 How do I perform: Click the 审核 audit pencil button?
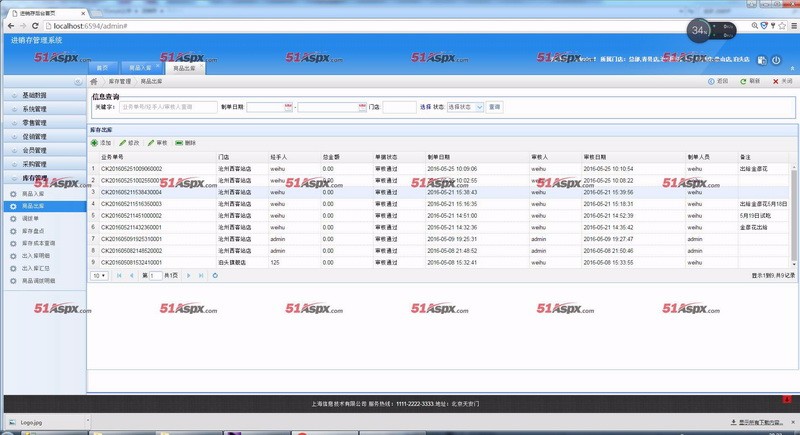point(158,143)
